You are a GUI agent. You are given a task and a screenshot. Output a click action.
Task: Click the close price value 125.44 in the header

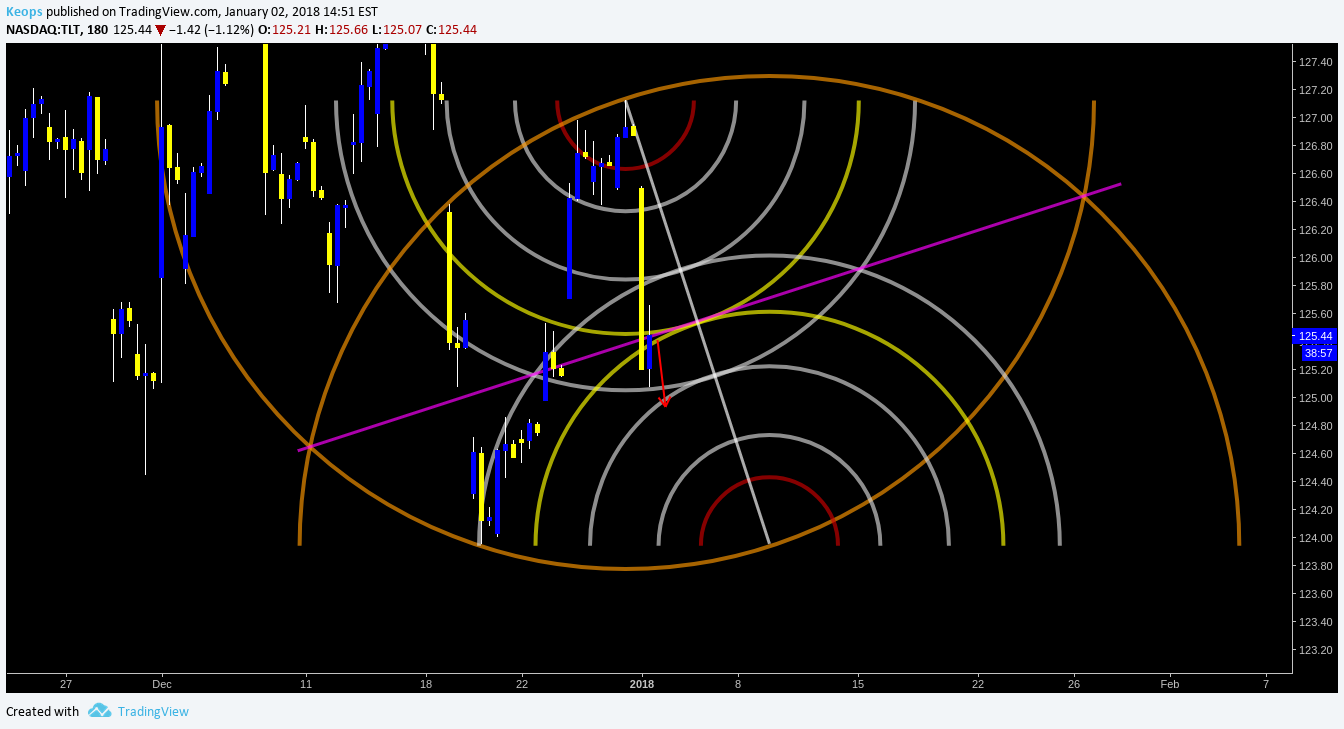pyautogui.click(x=458, y=30)
